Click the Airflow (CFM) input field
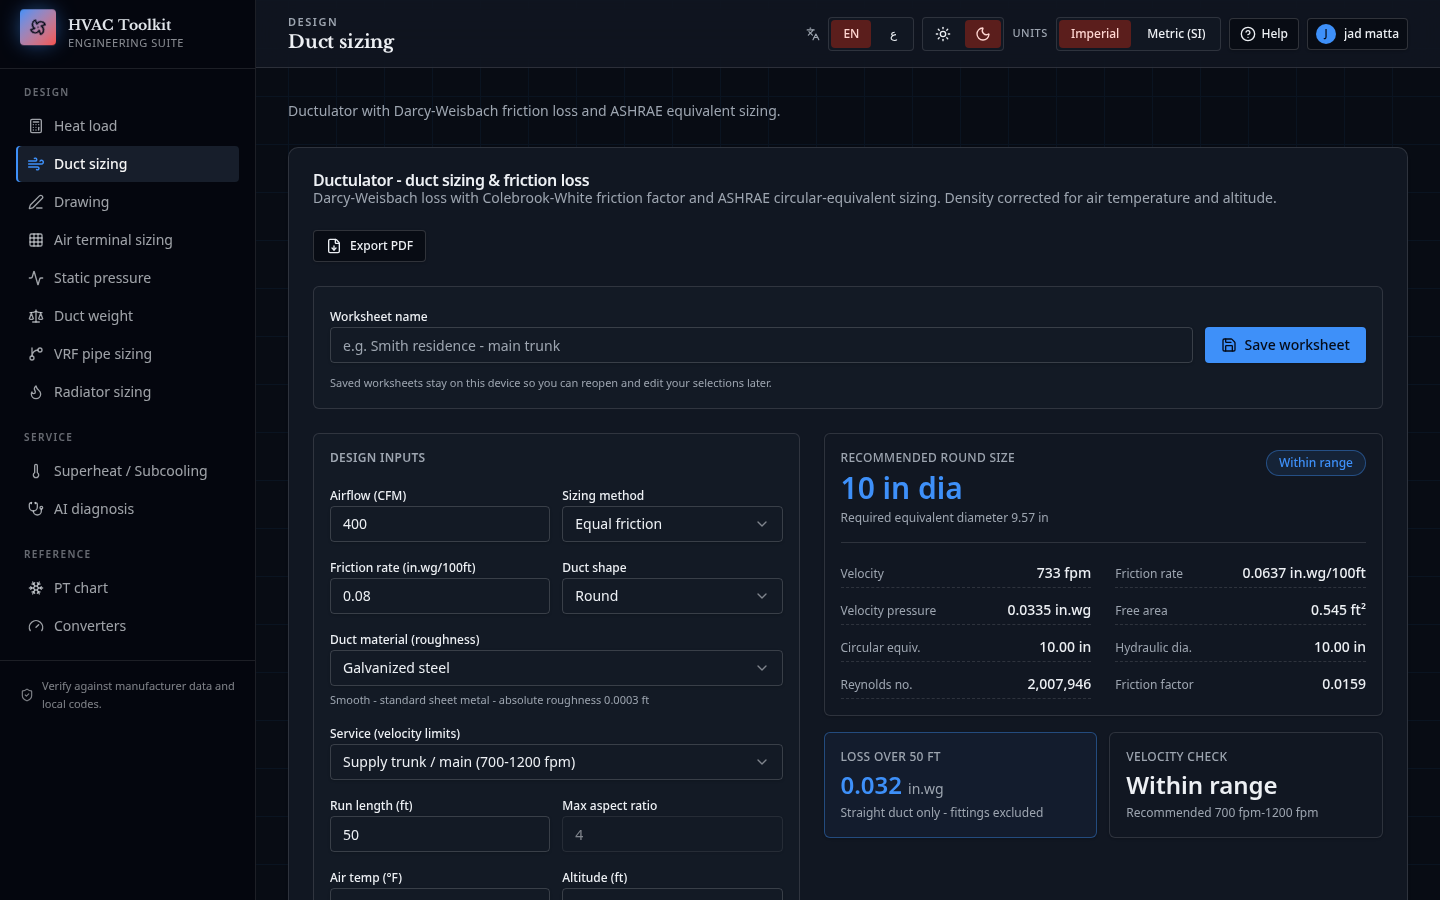Viewport: 1440px width, 900px height. point(440,524)
